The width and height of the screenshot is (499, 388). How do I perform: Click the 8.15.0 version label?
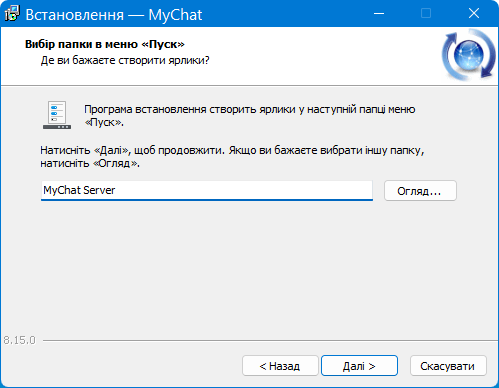19,340
